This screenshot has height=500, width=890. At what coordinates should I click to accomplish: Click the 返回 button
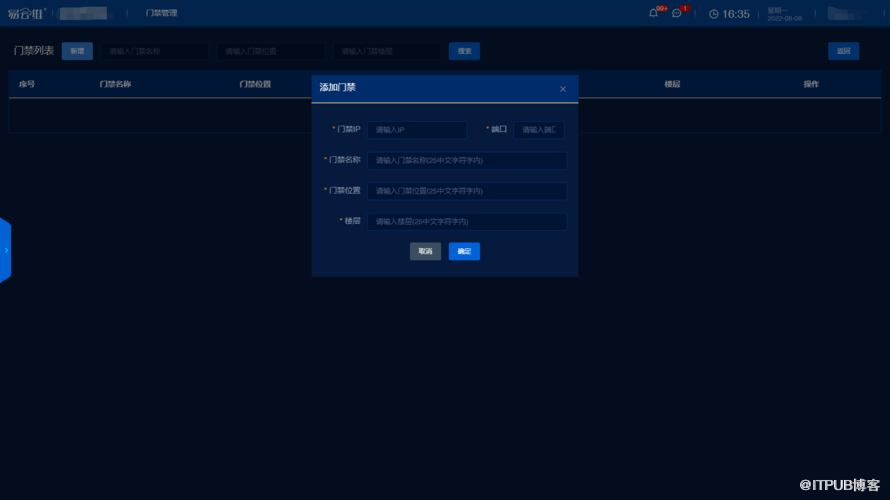tap(843, 51)
